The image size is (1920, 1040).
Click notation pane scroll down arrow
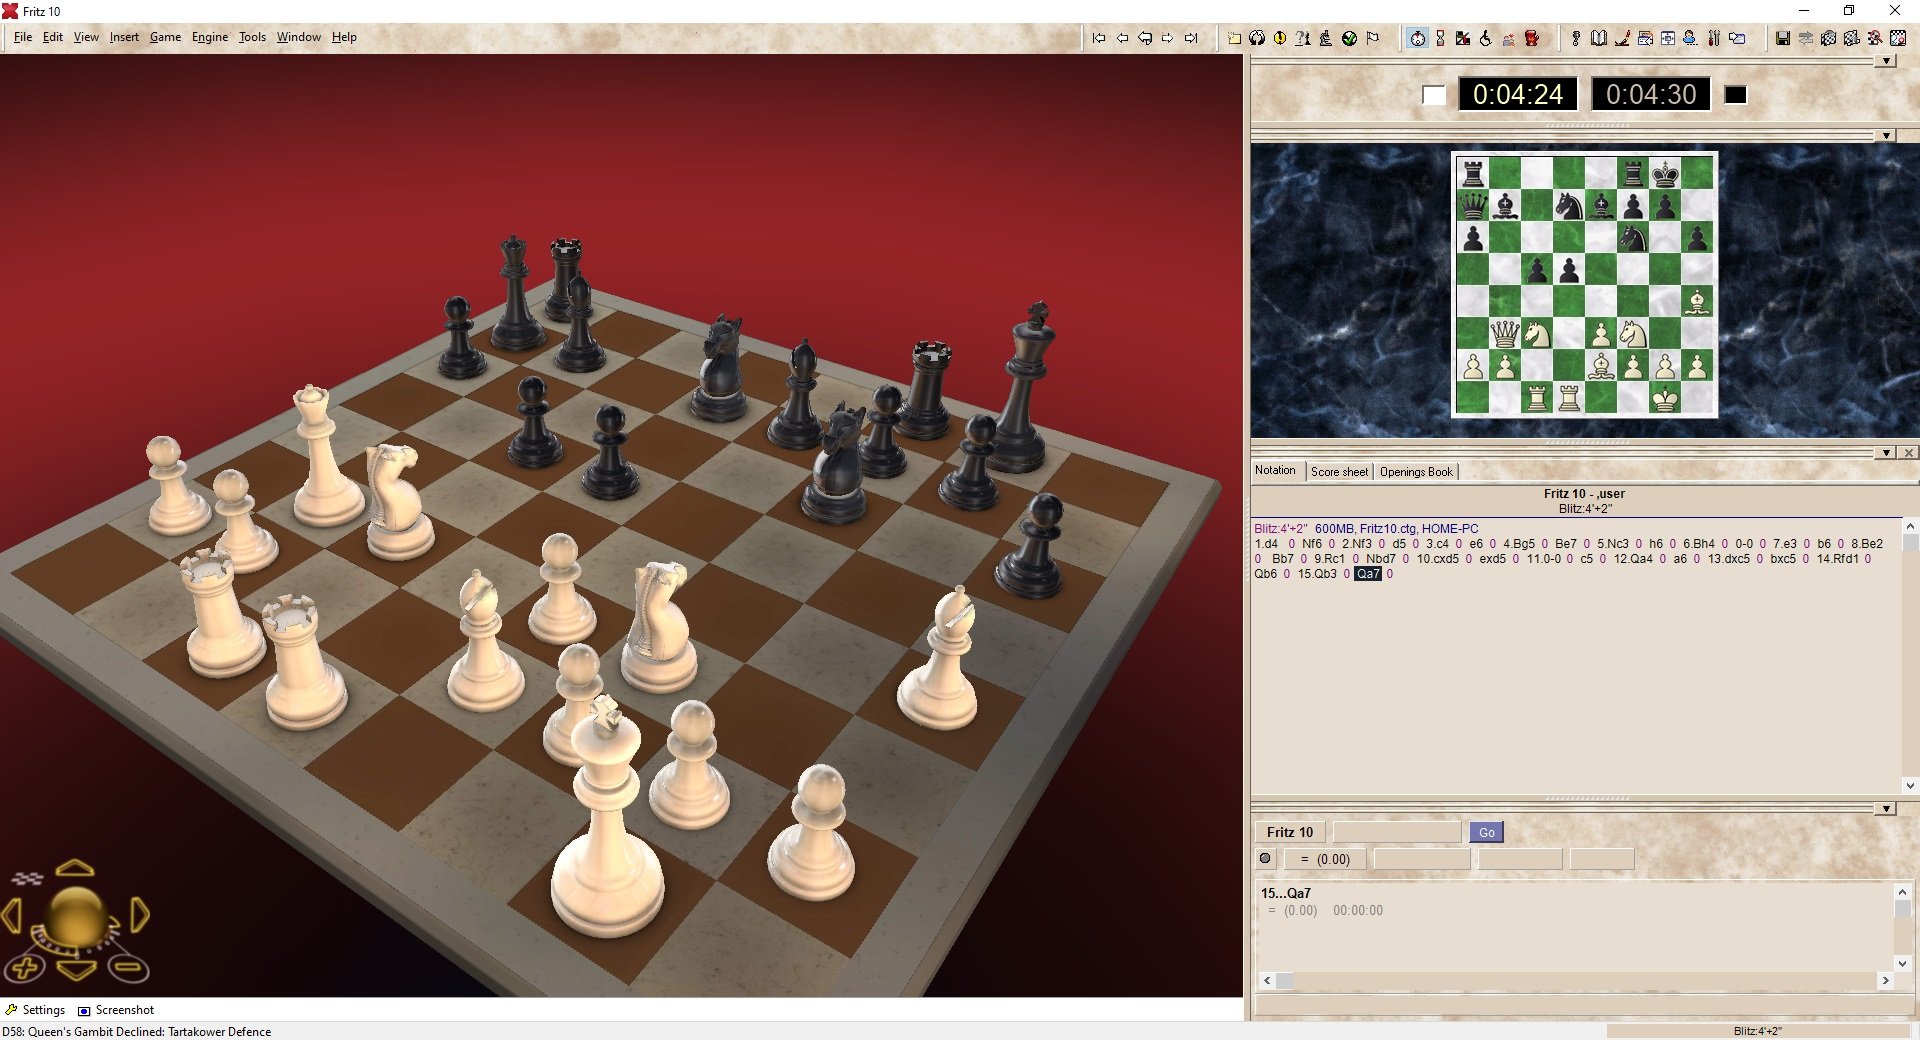(x=1910, y=786)
